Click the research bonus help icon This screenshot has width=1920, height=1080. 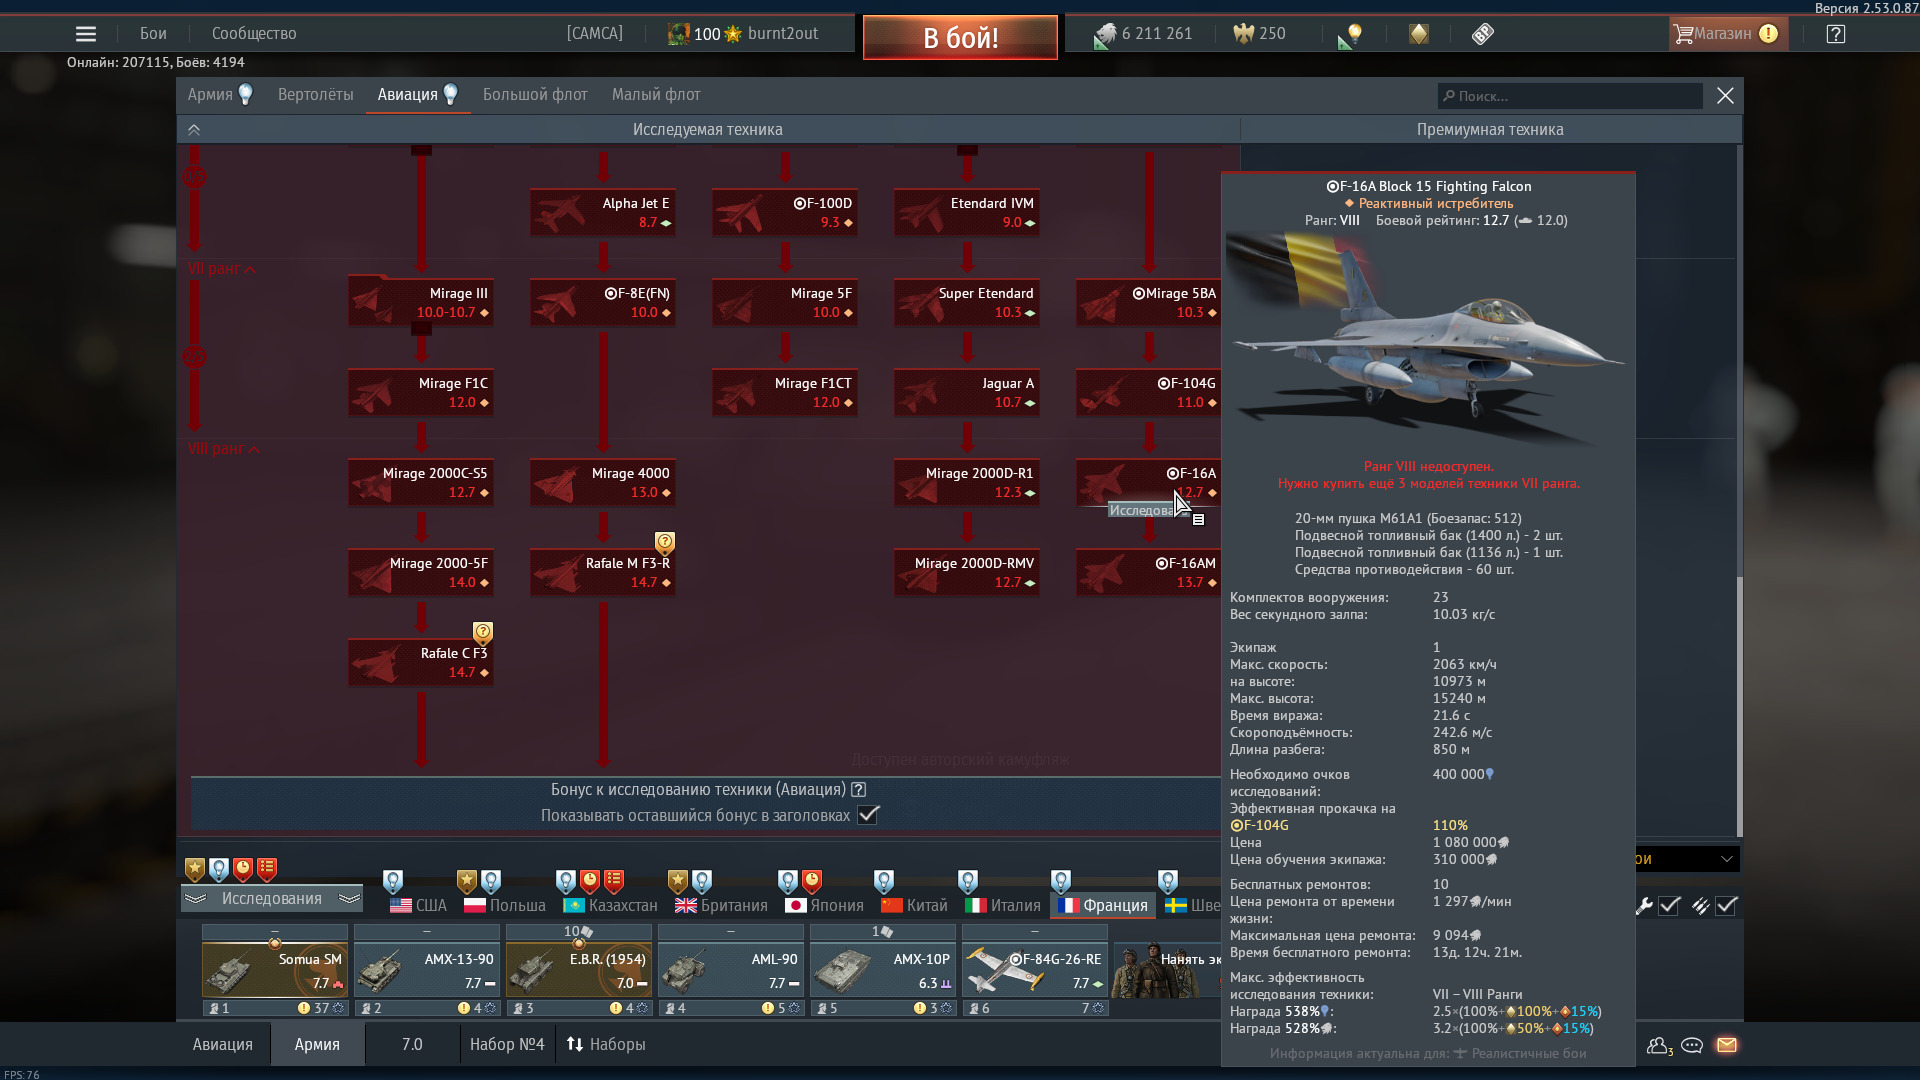click(858, 789)
